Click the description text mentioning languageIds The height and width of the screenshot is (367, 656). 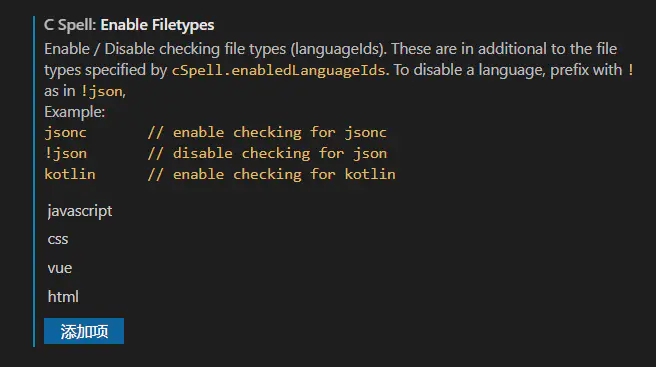click(330, 49)
